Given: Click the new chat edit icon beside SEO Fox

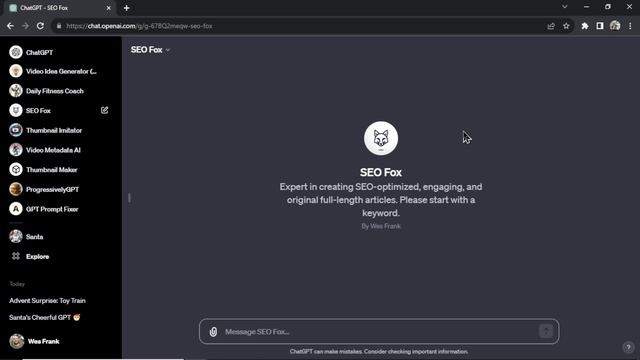Looking at the screenshot, I should point(104,110).
